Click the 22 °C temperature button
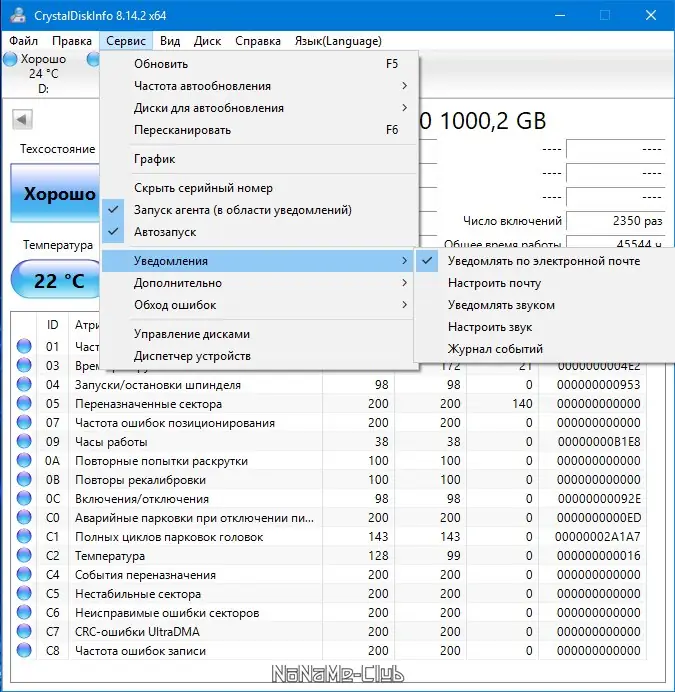This screenshot has width=675, height=692. coord(60,281)
